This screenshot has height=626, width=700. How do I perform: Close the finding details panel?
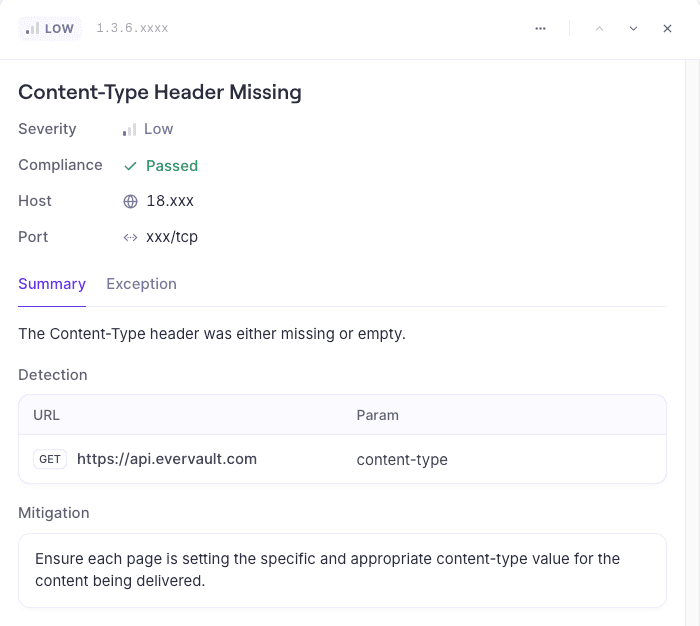click(667, 29)
